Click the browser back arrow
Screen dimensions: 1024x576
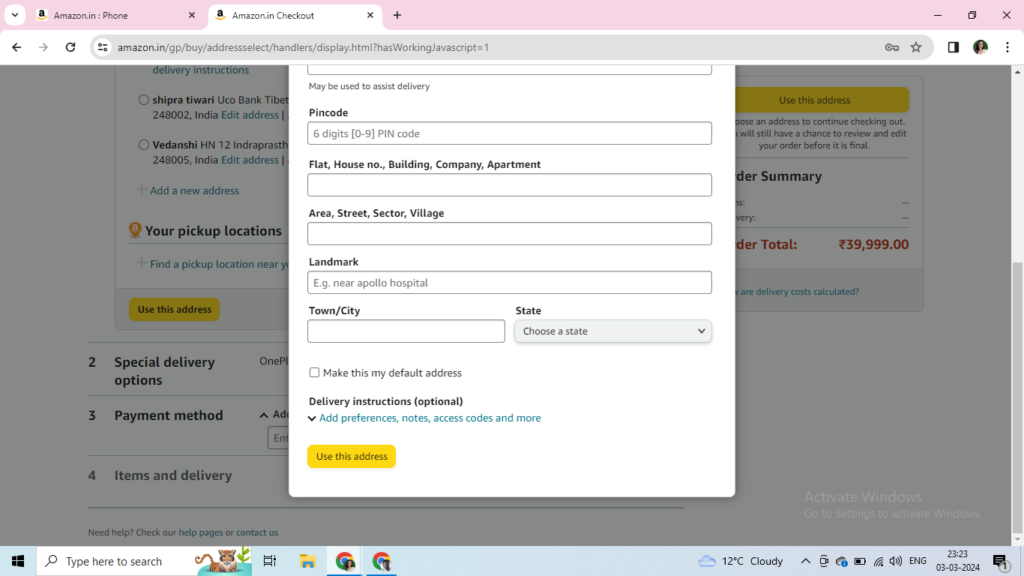(16, 47)
